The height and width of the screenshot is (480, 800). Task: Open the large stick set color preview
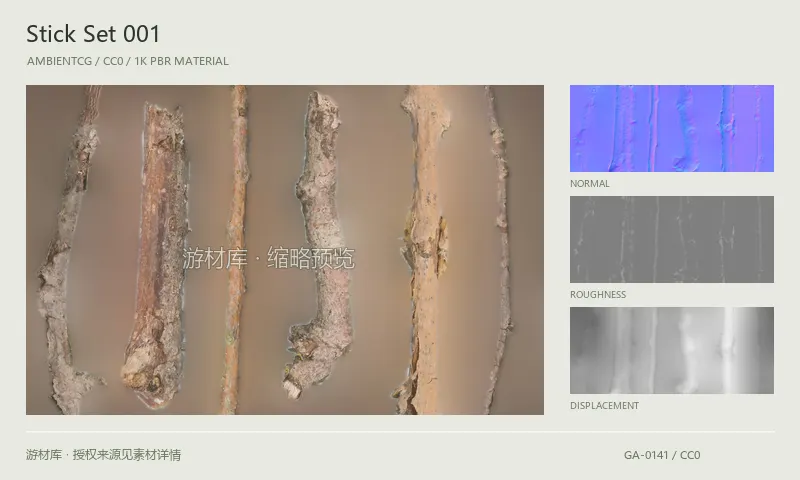click(x=285, y=249)
